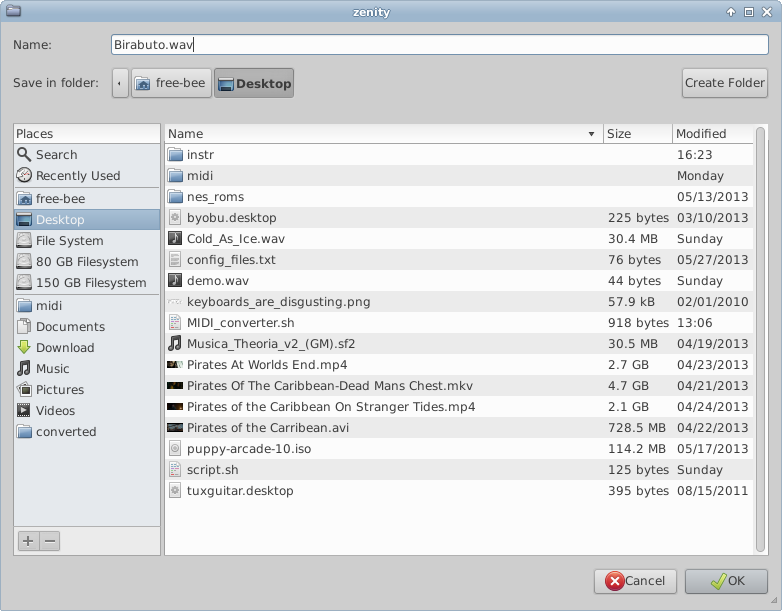Image resolution: width=782 pixels, height=611 pixels.
Task: Click the Recently Used clock icon
Action: coord(24,176)
